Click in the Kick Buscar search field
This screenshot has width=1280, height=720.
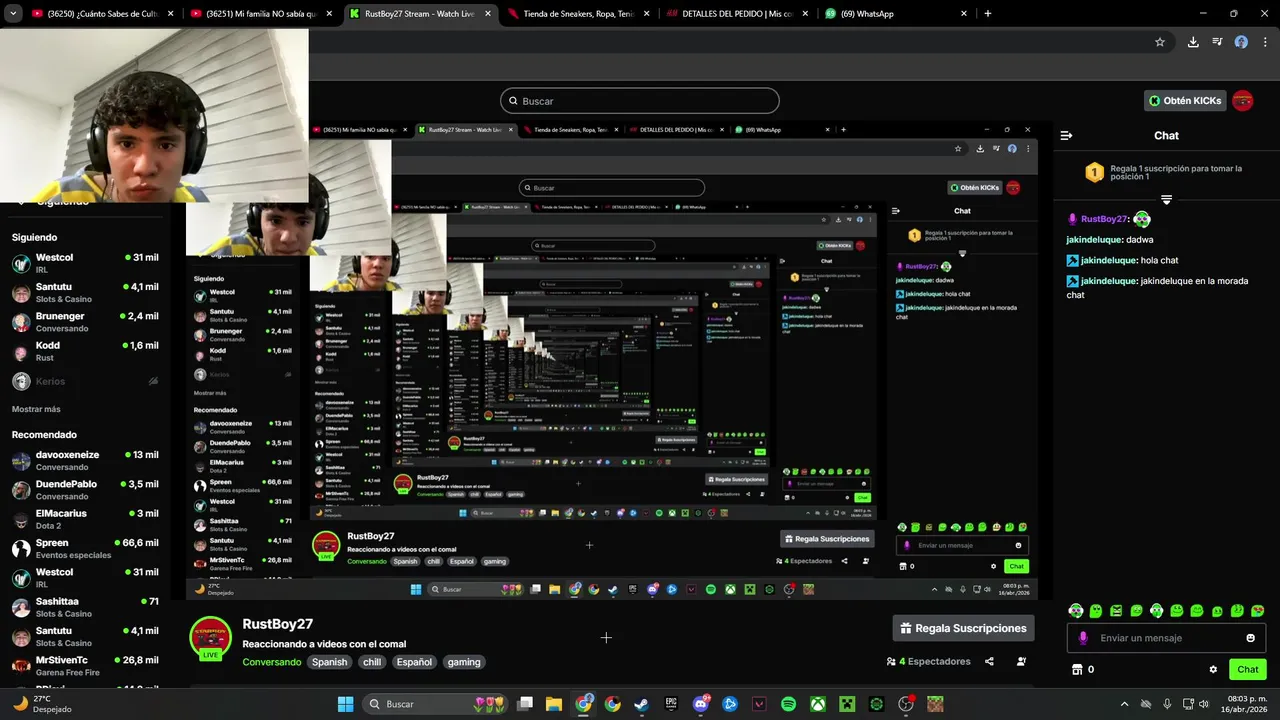640,101
